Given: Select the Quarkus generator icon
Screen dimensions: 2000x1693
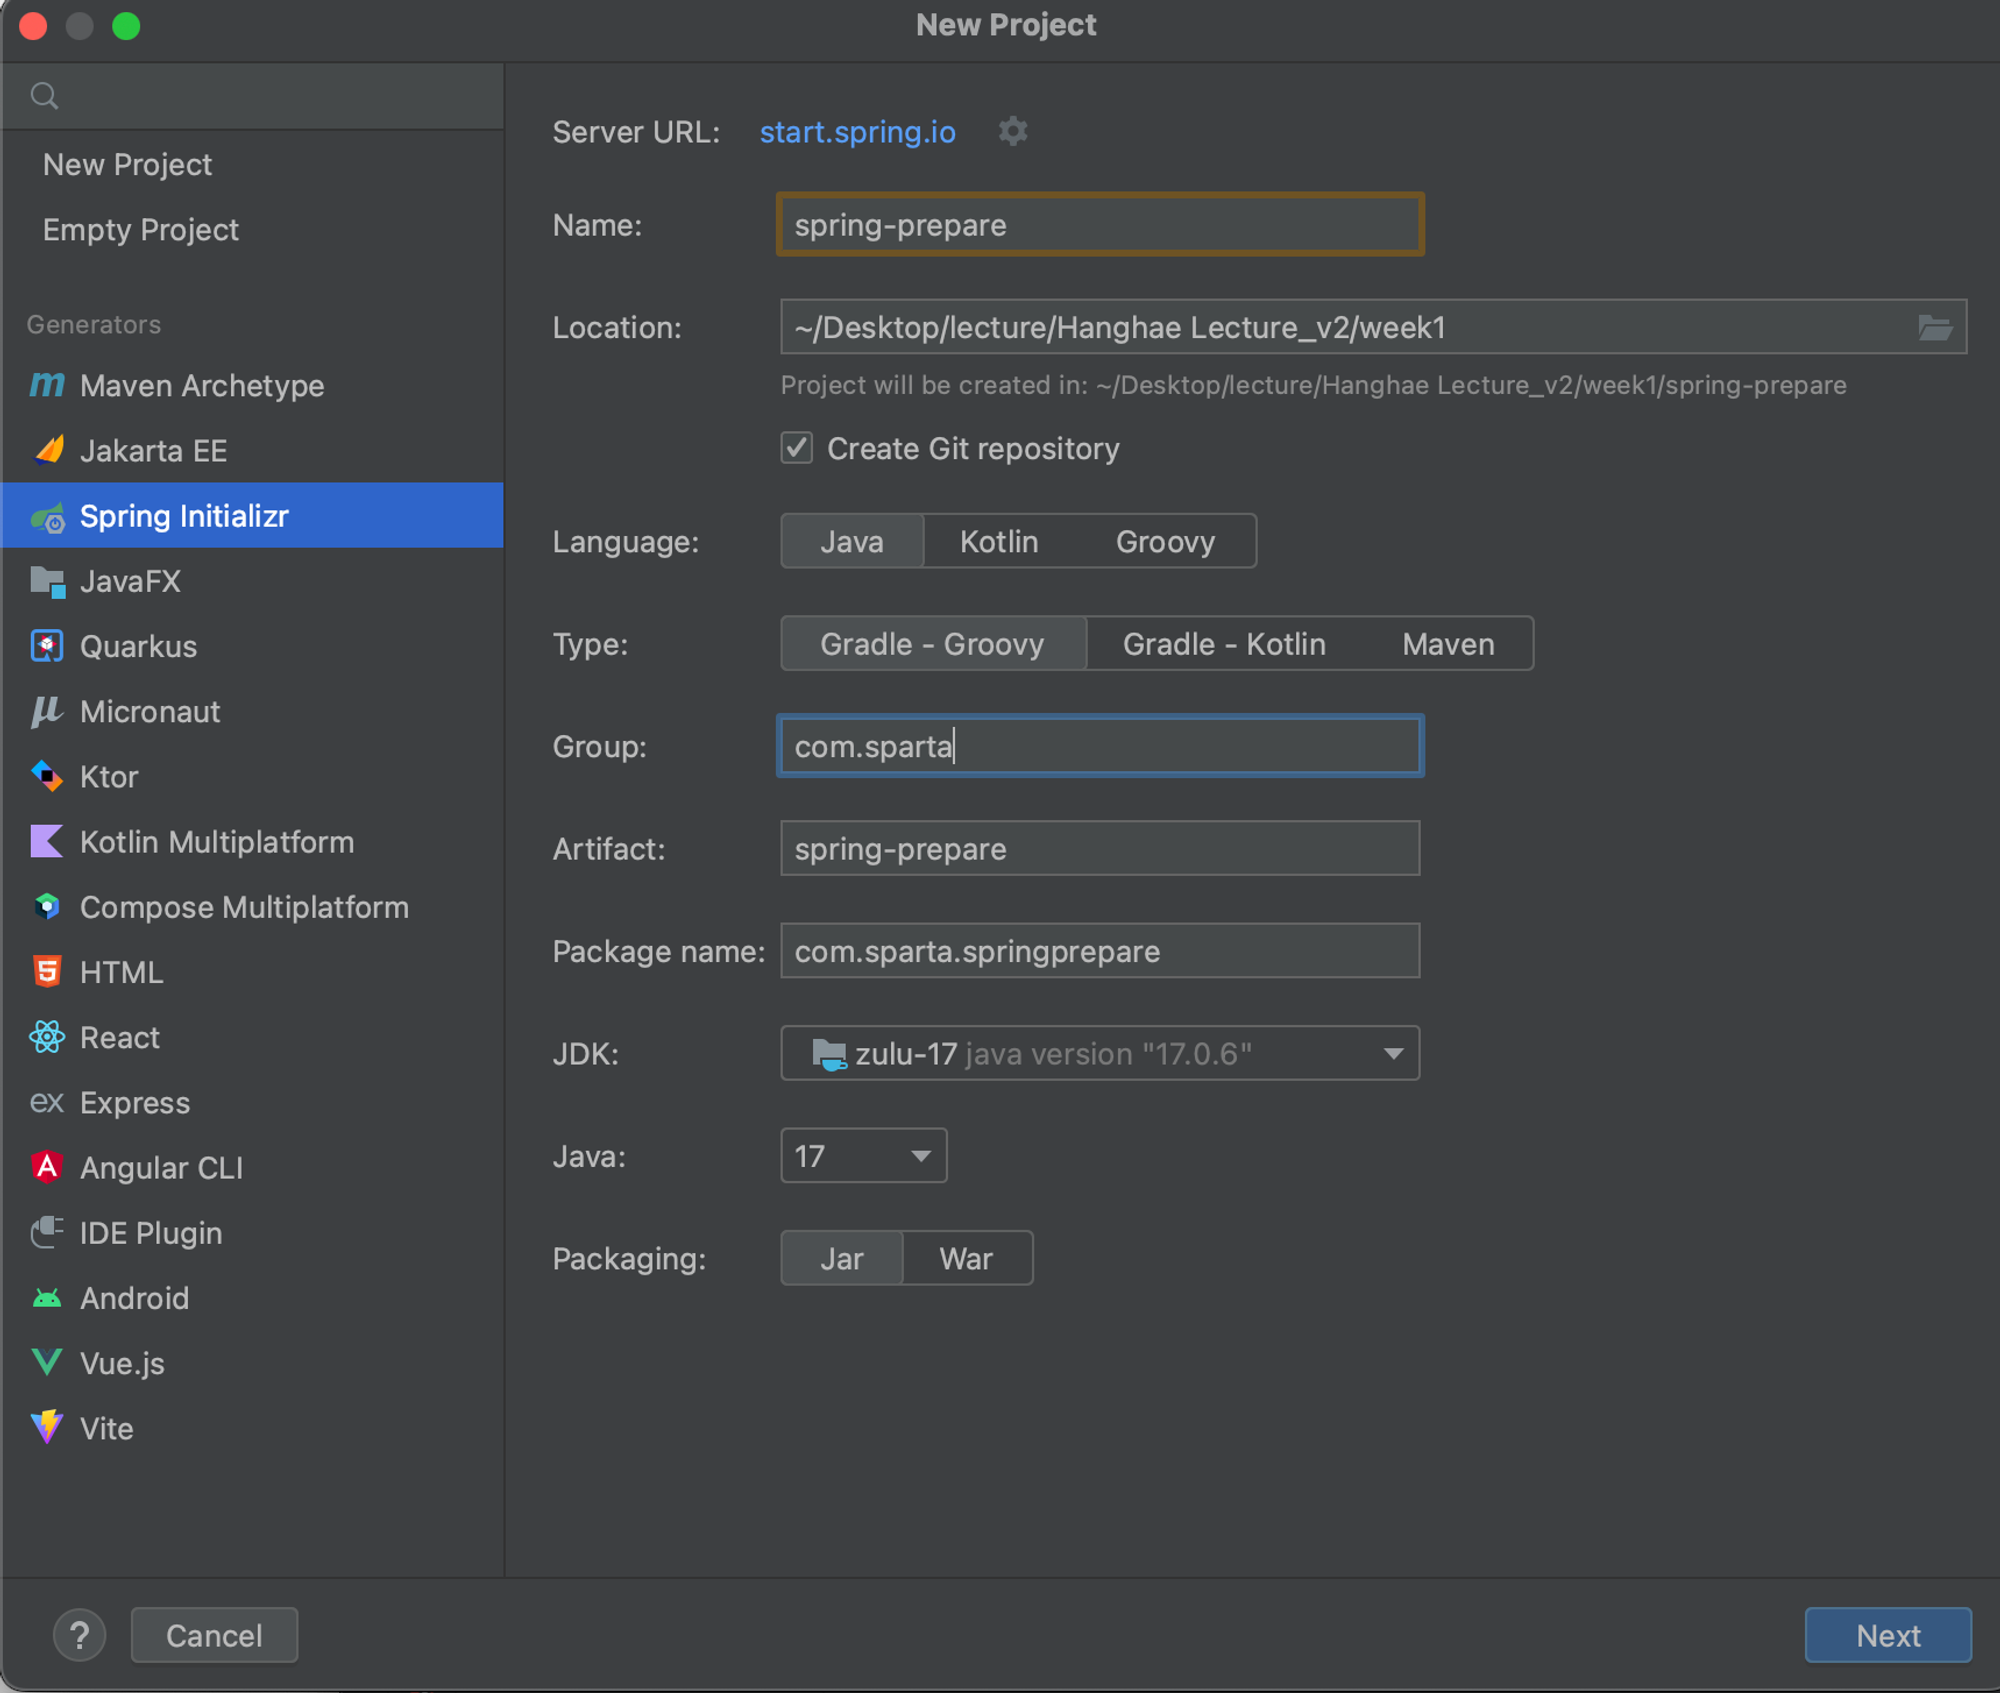Looking at the screenshot, I should (x=47, y=646).
